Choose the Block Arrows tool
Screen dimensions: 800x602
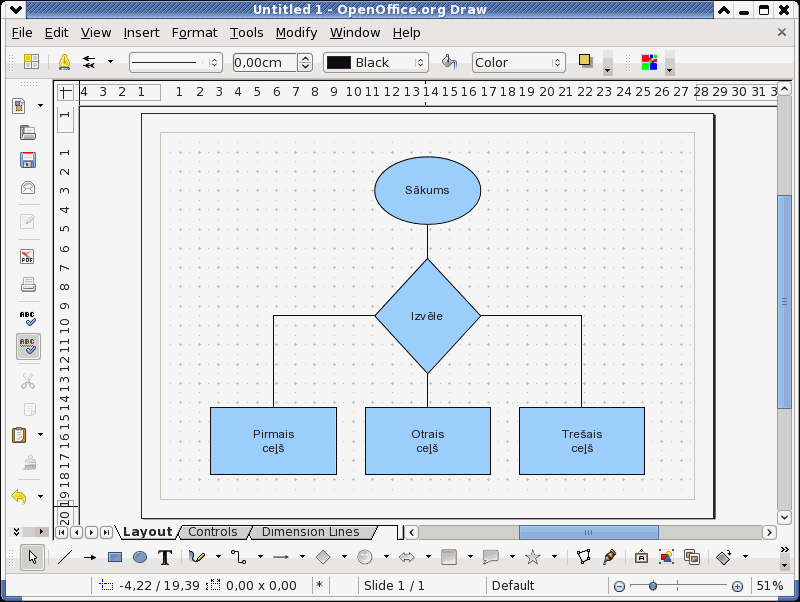407,557
